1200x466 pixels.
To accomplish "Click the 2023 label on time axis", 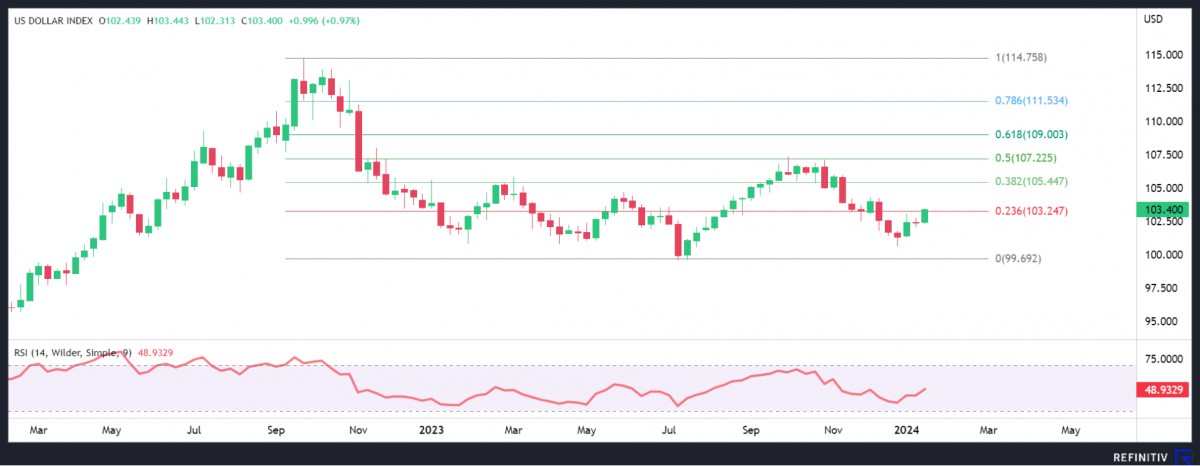I will tap(431, 429).
